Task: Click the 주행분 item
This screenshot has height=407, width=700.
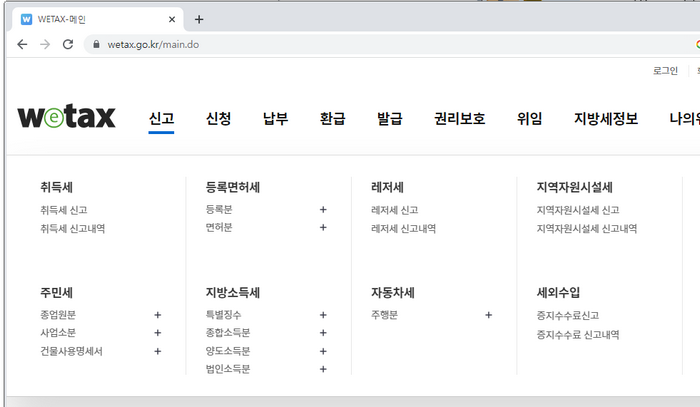Action: click(x=384, y=315)
